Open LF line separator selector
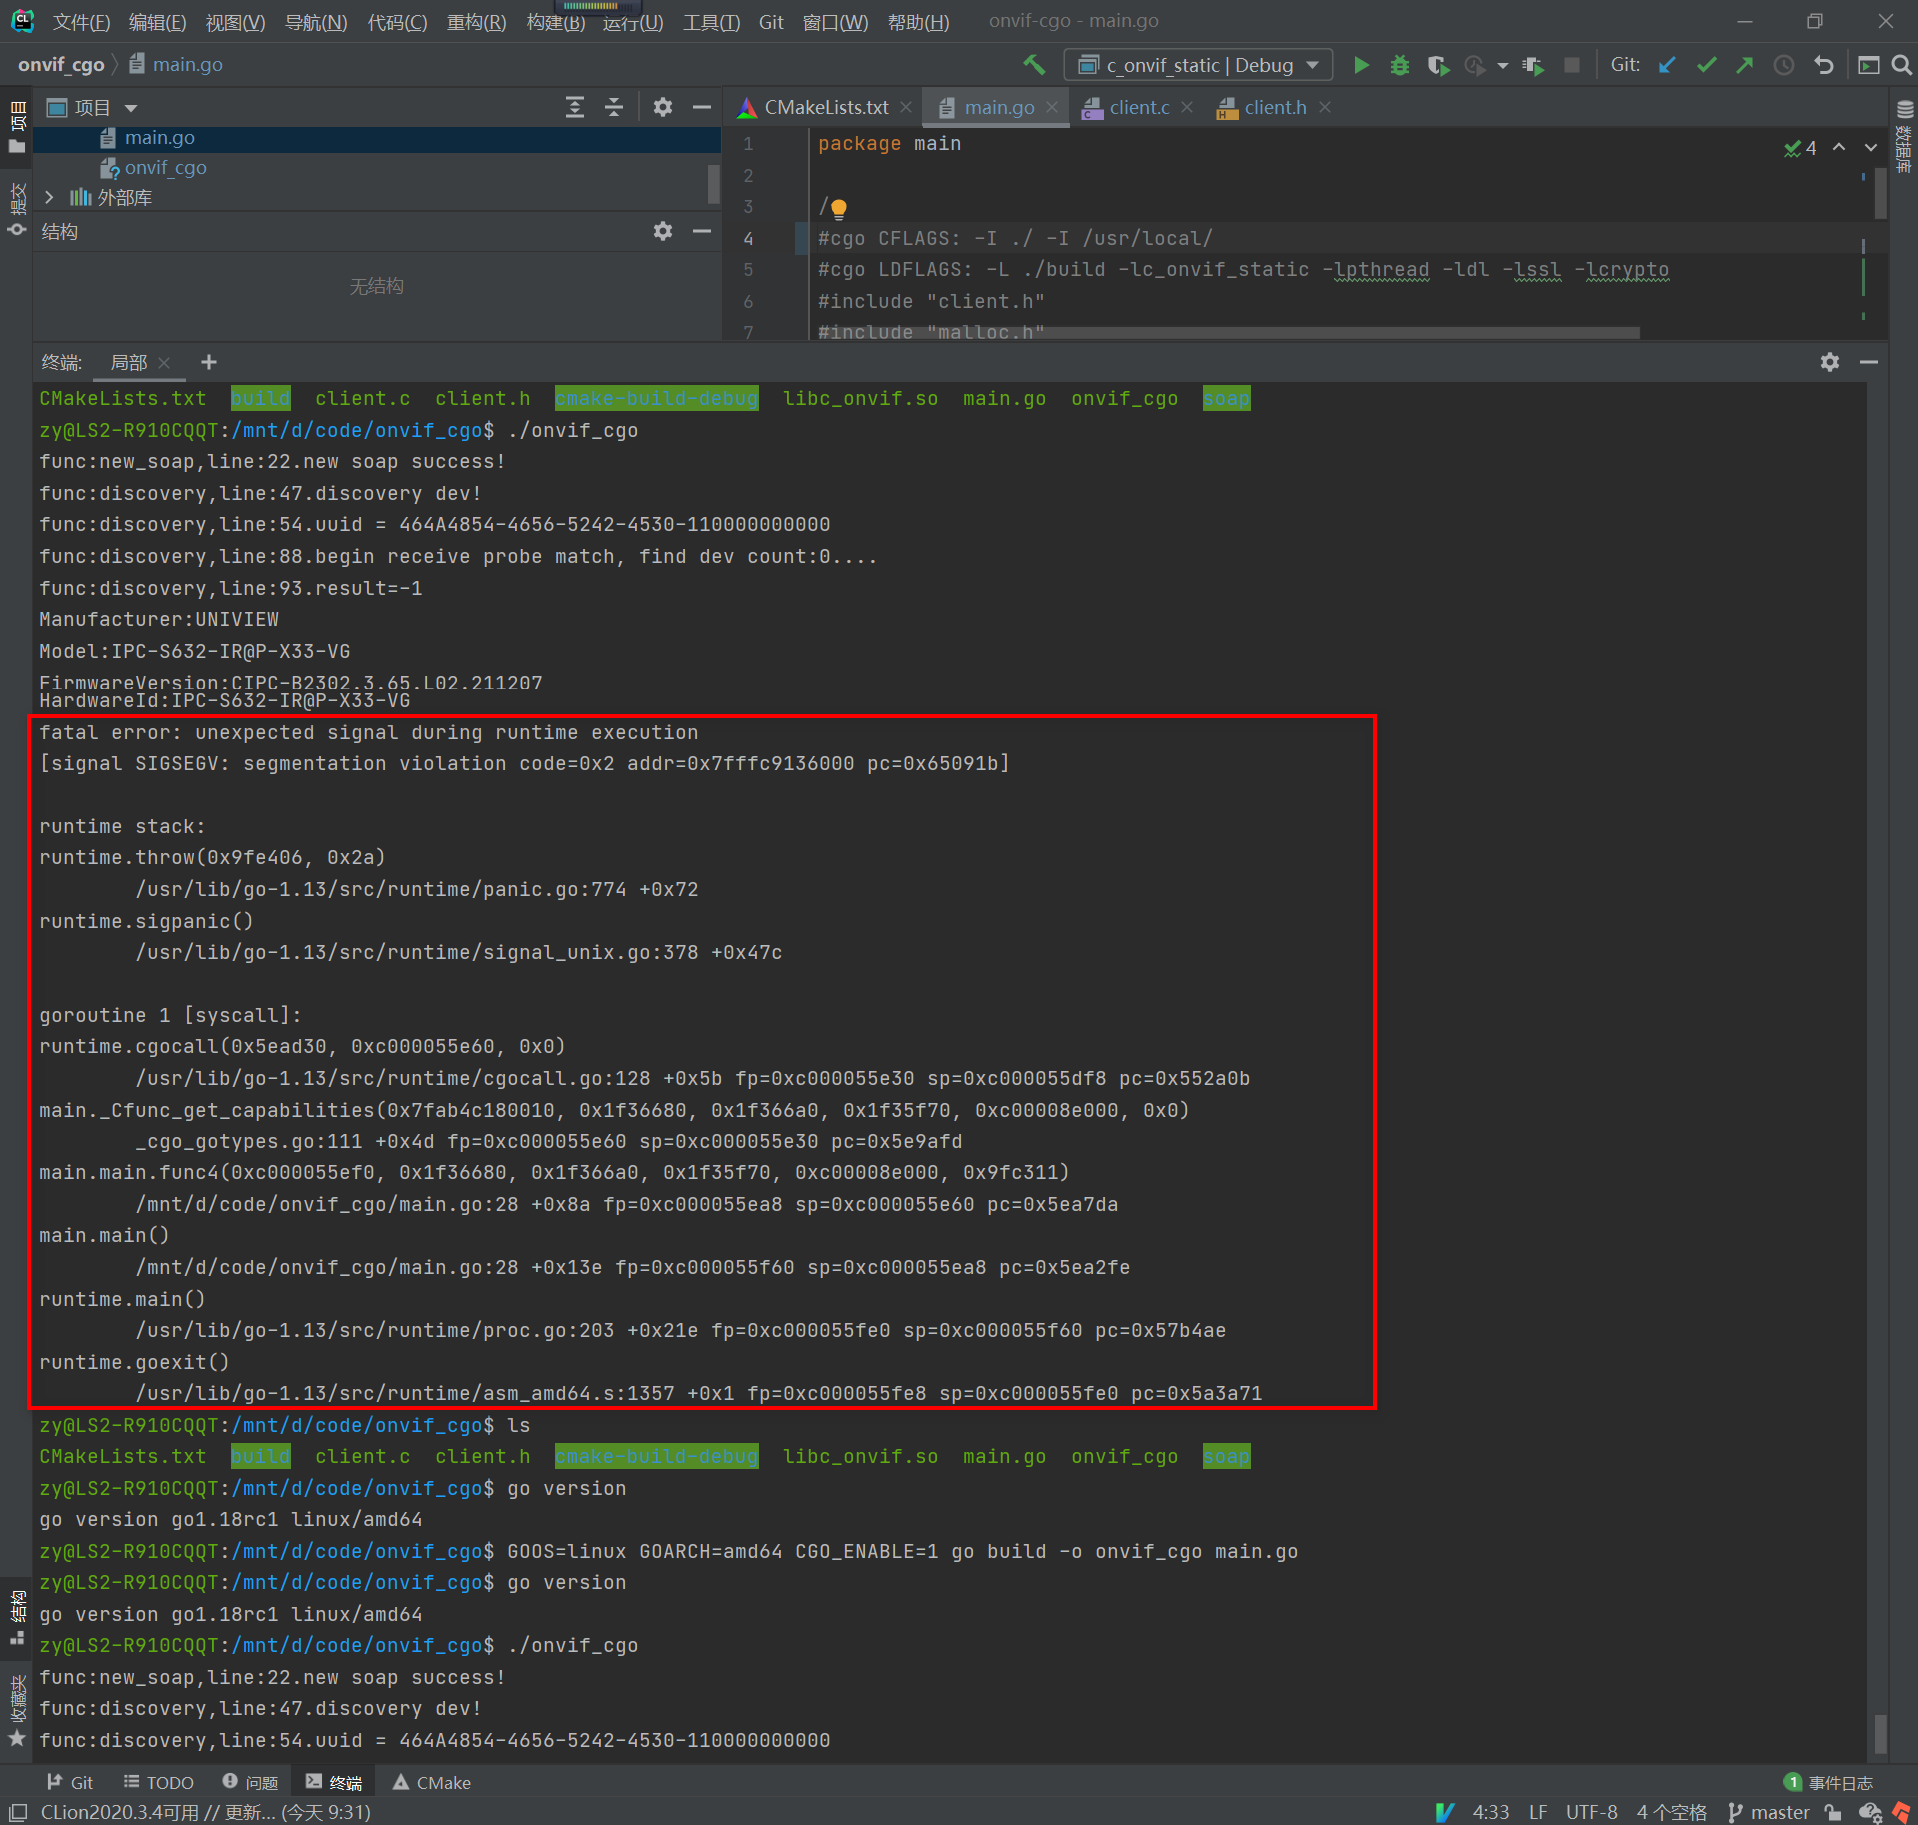 1538,1812
